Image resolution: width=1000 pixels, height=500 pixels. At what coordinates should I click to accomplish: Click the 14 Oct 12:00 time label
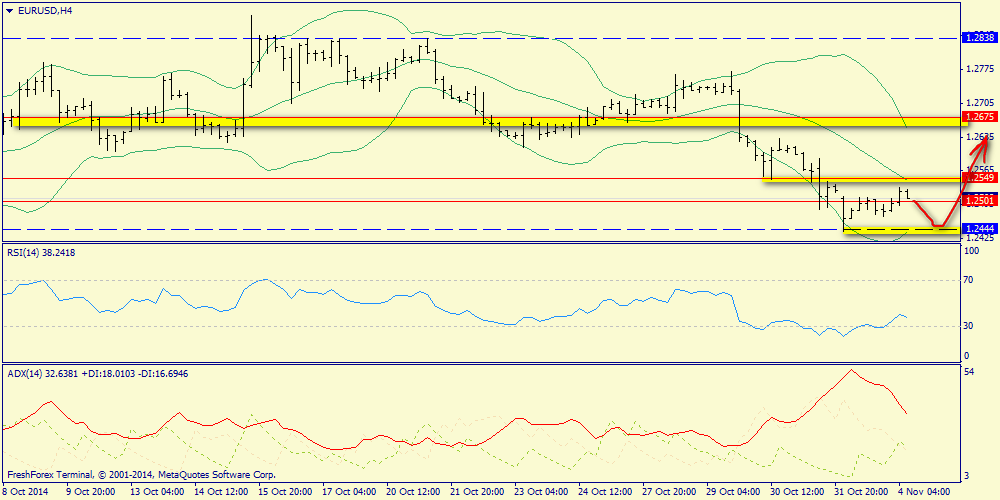pyautogui.click(x=219, y=492)
